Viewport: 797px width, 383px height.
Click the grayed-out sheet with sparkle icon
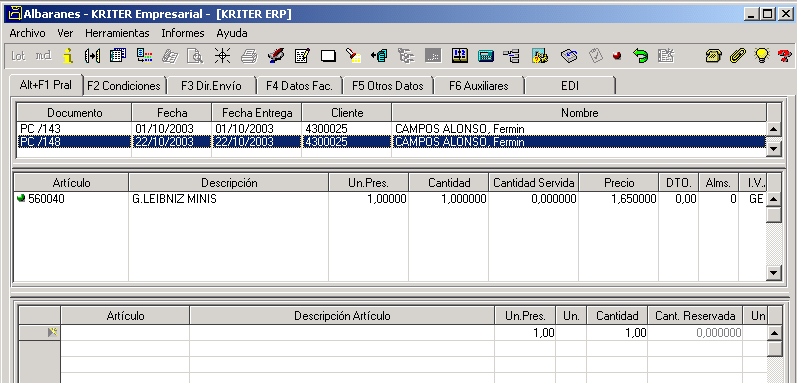tap(665, 55)
